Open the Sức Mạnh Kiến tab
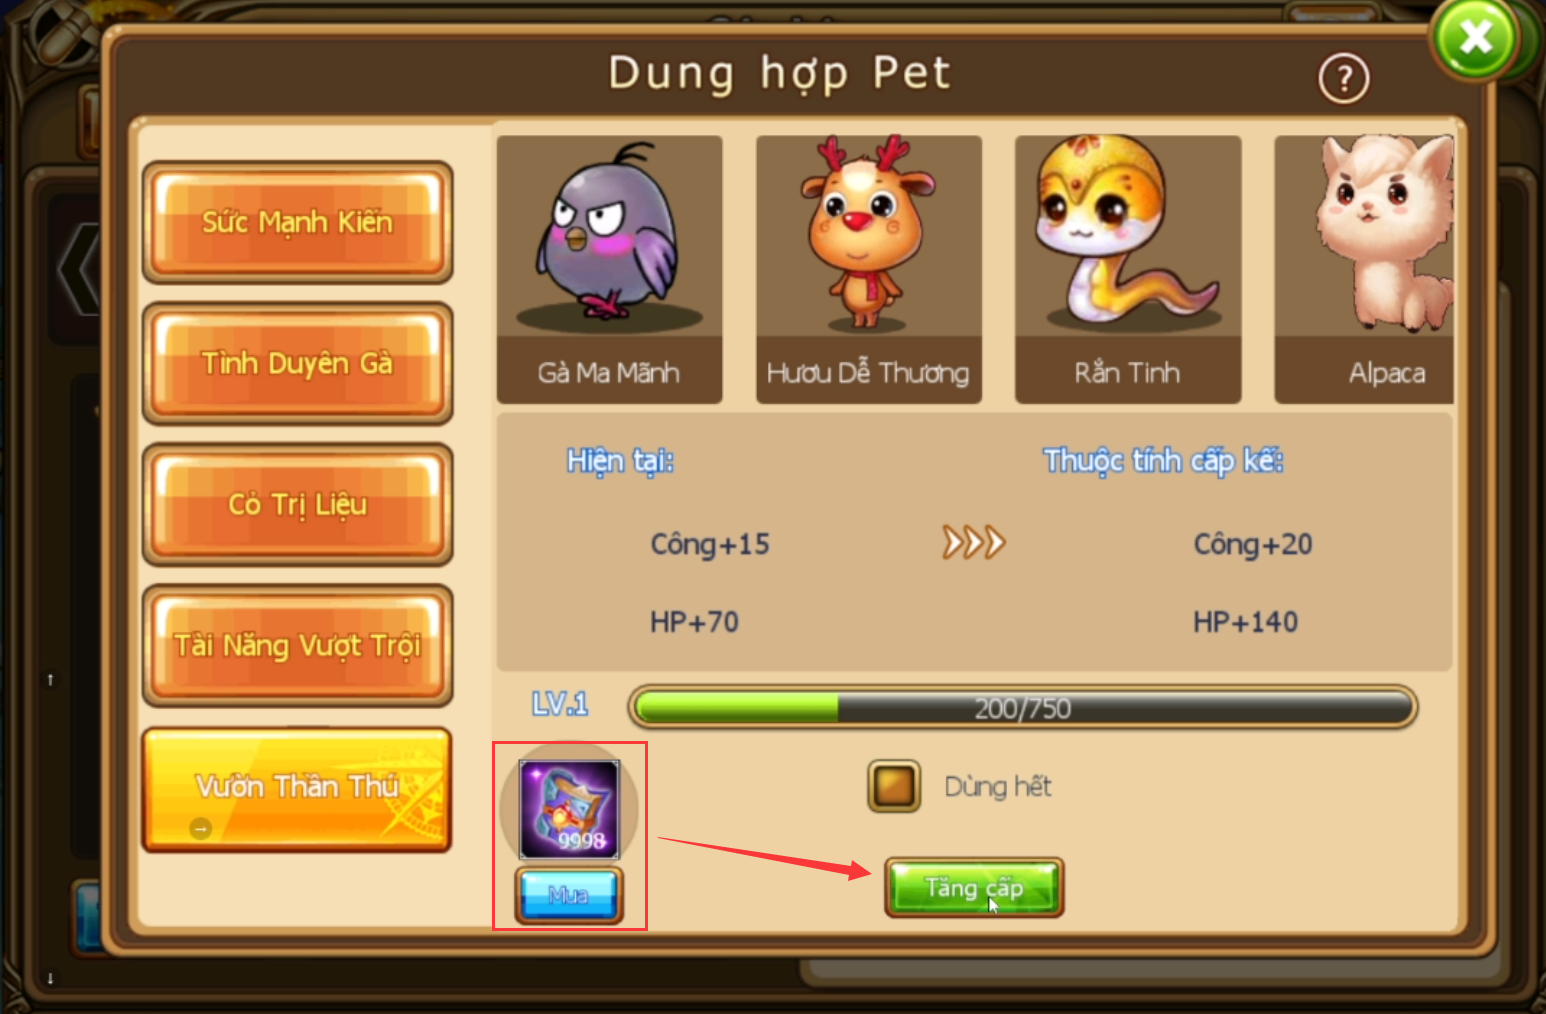 (x=297, y=222)
